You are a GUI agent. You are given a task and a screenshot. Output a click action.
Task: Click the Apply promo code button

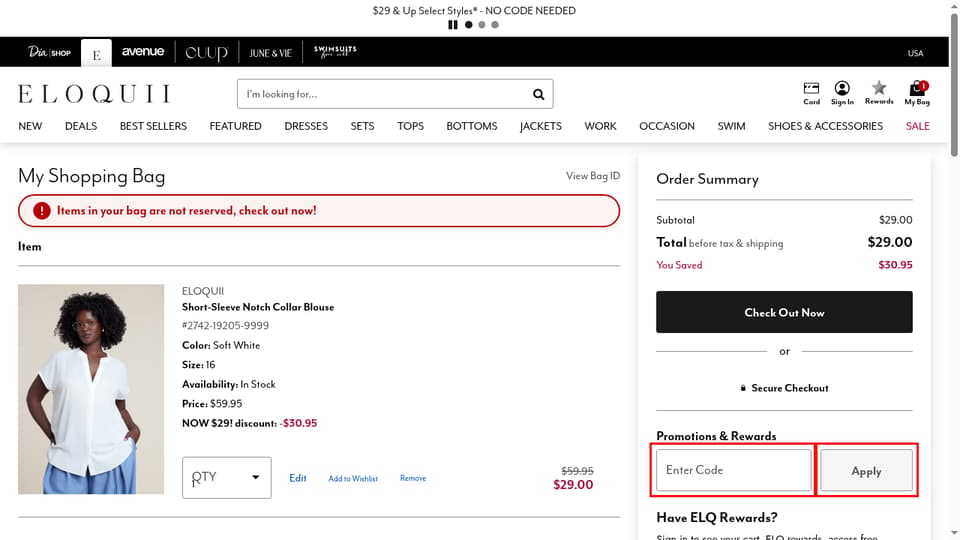866,470
